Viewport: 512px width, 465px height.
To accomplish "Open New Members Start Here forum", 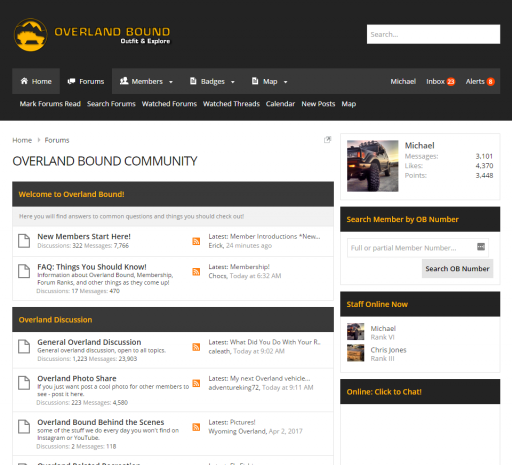I will point(84,237).
